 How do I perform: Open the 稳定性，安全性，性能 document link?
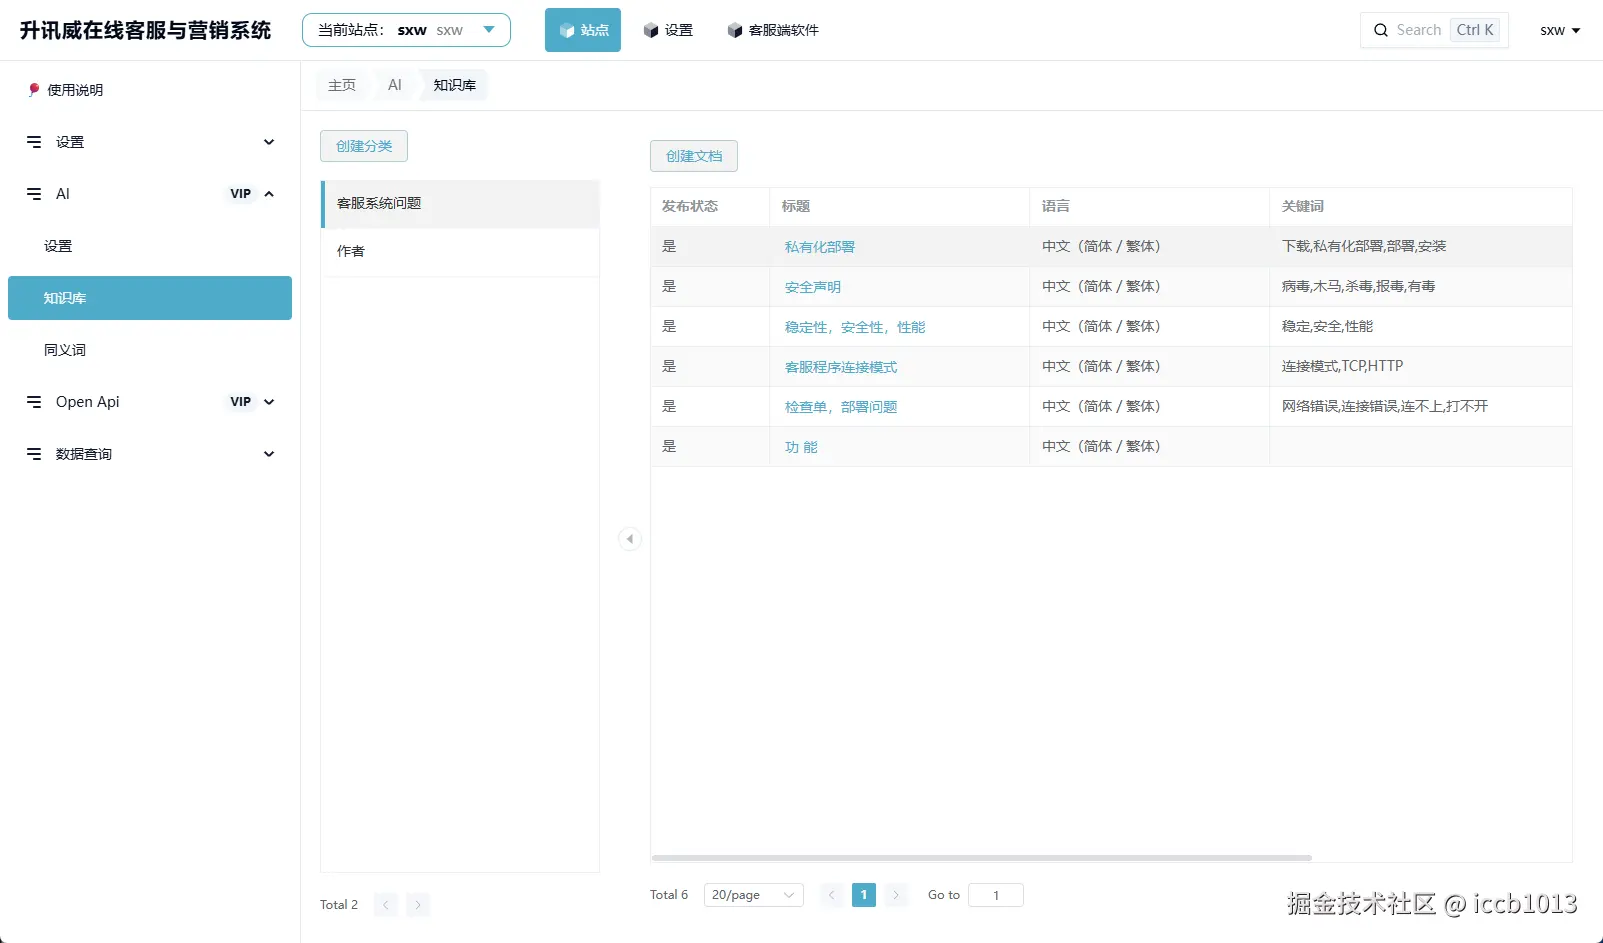[855, 327]
